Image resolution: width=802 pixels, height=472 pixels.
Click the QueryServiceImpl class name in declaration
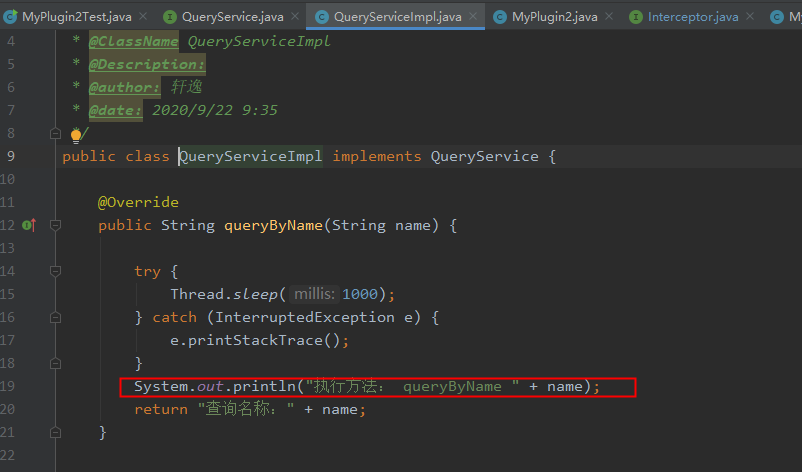(x=251, y=156)
